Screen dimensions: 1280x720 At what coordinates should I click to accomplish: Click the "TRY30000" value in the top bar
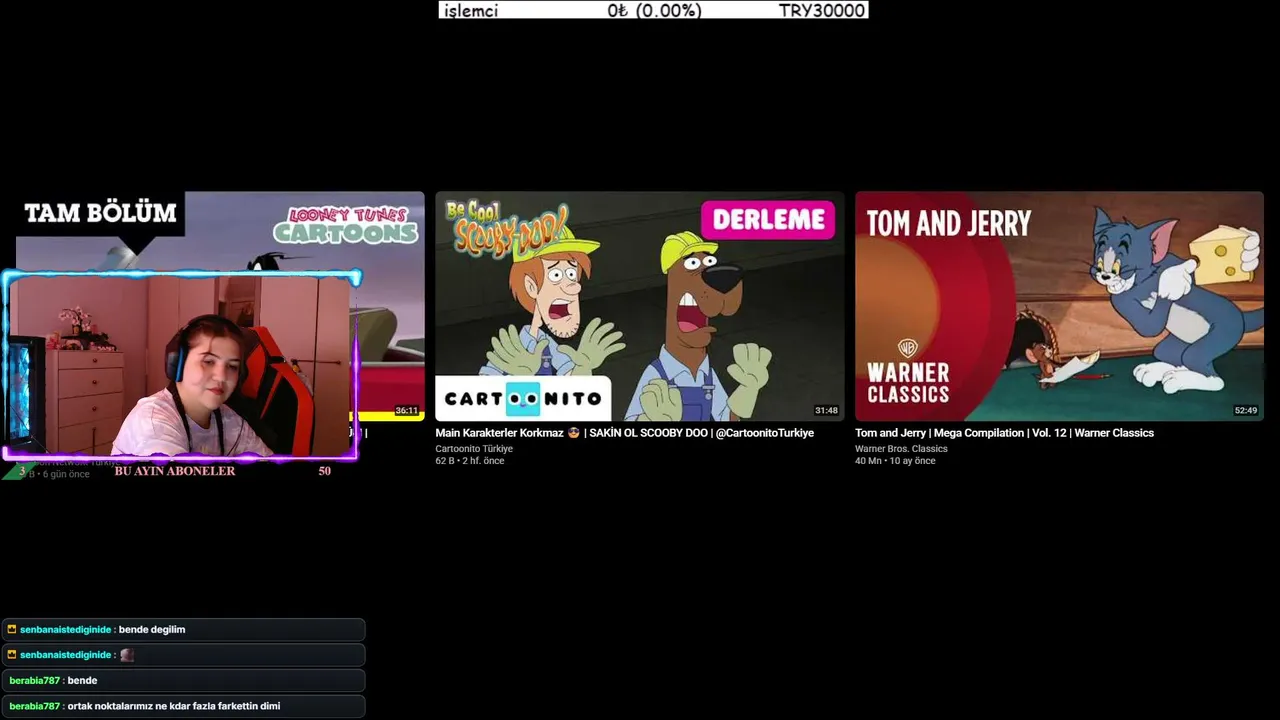click(x=822, y=10)
